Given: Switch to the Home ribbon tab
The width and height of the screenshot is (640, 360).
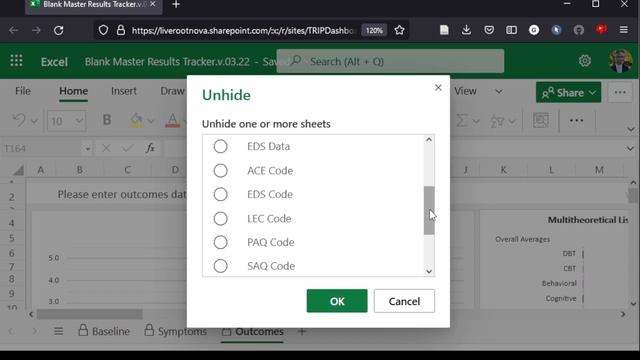Looking at the screenshot, I should tap(73, 91).
